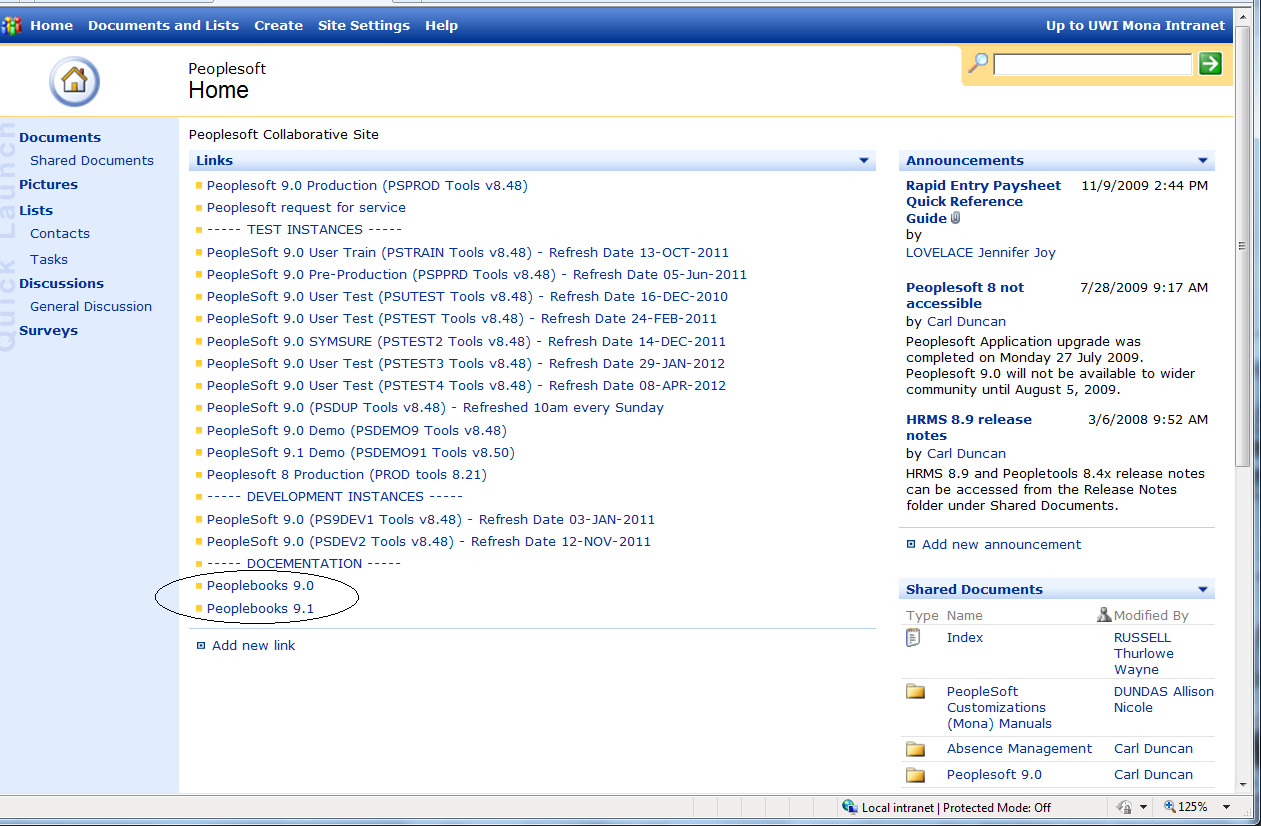Screen dimensions: 1261x826
Task: Open PeopleSoft 9.0 PSDUP Sunday refresh link
Action: point(435,408)
